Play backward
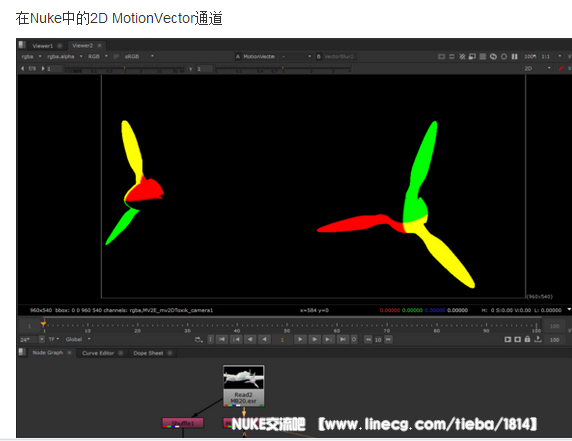 (264, 340)
